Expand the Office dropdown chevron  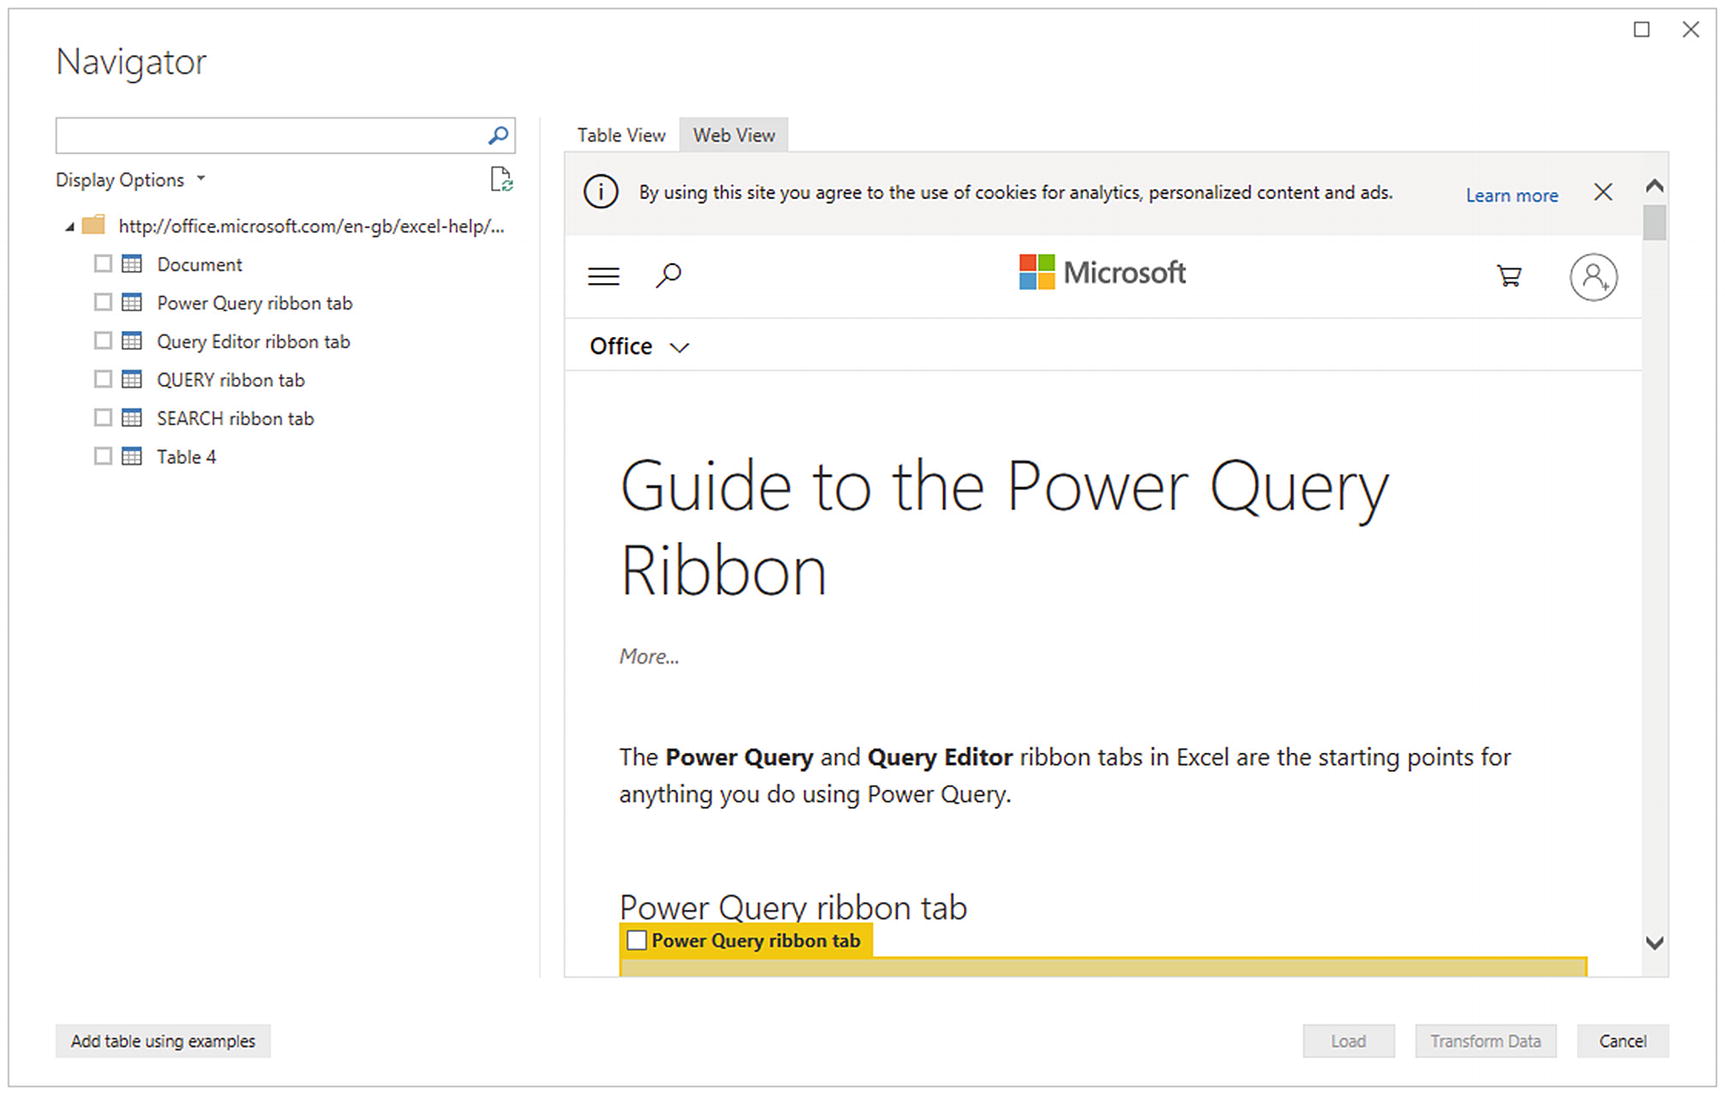[x=679, y=347]
